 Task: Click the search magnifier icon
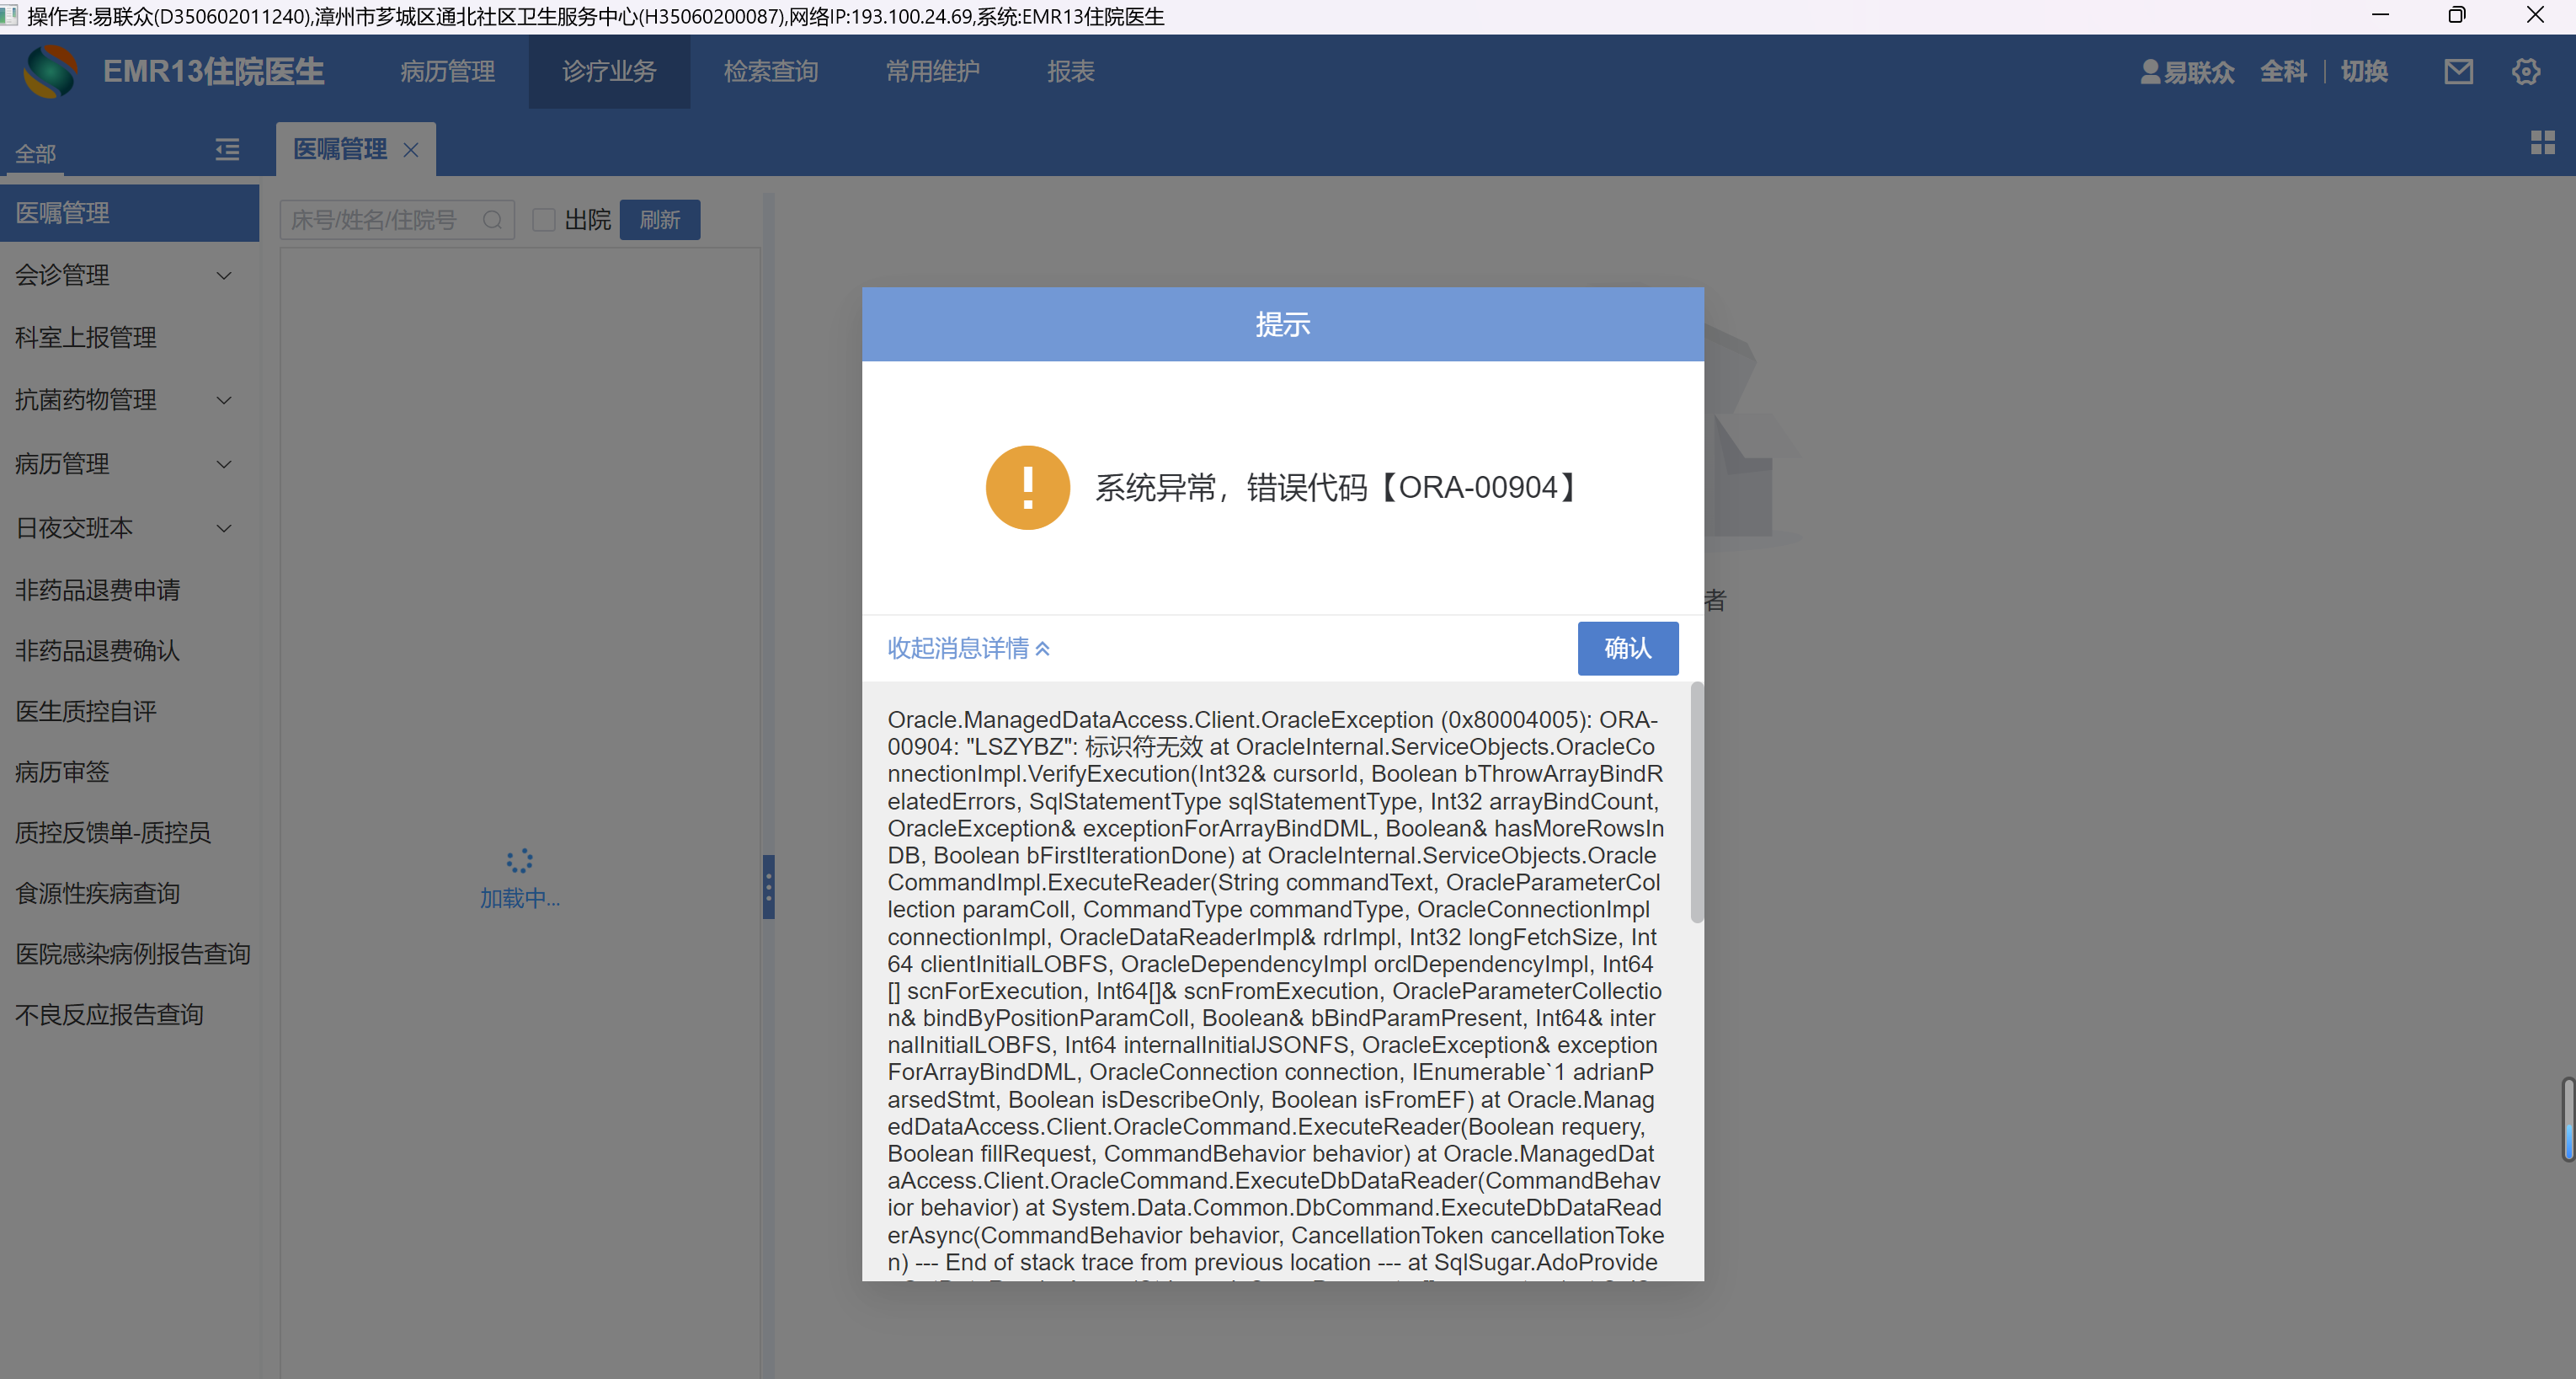click(x=492, y=220)
